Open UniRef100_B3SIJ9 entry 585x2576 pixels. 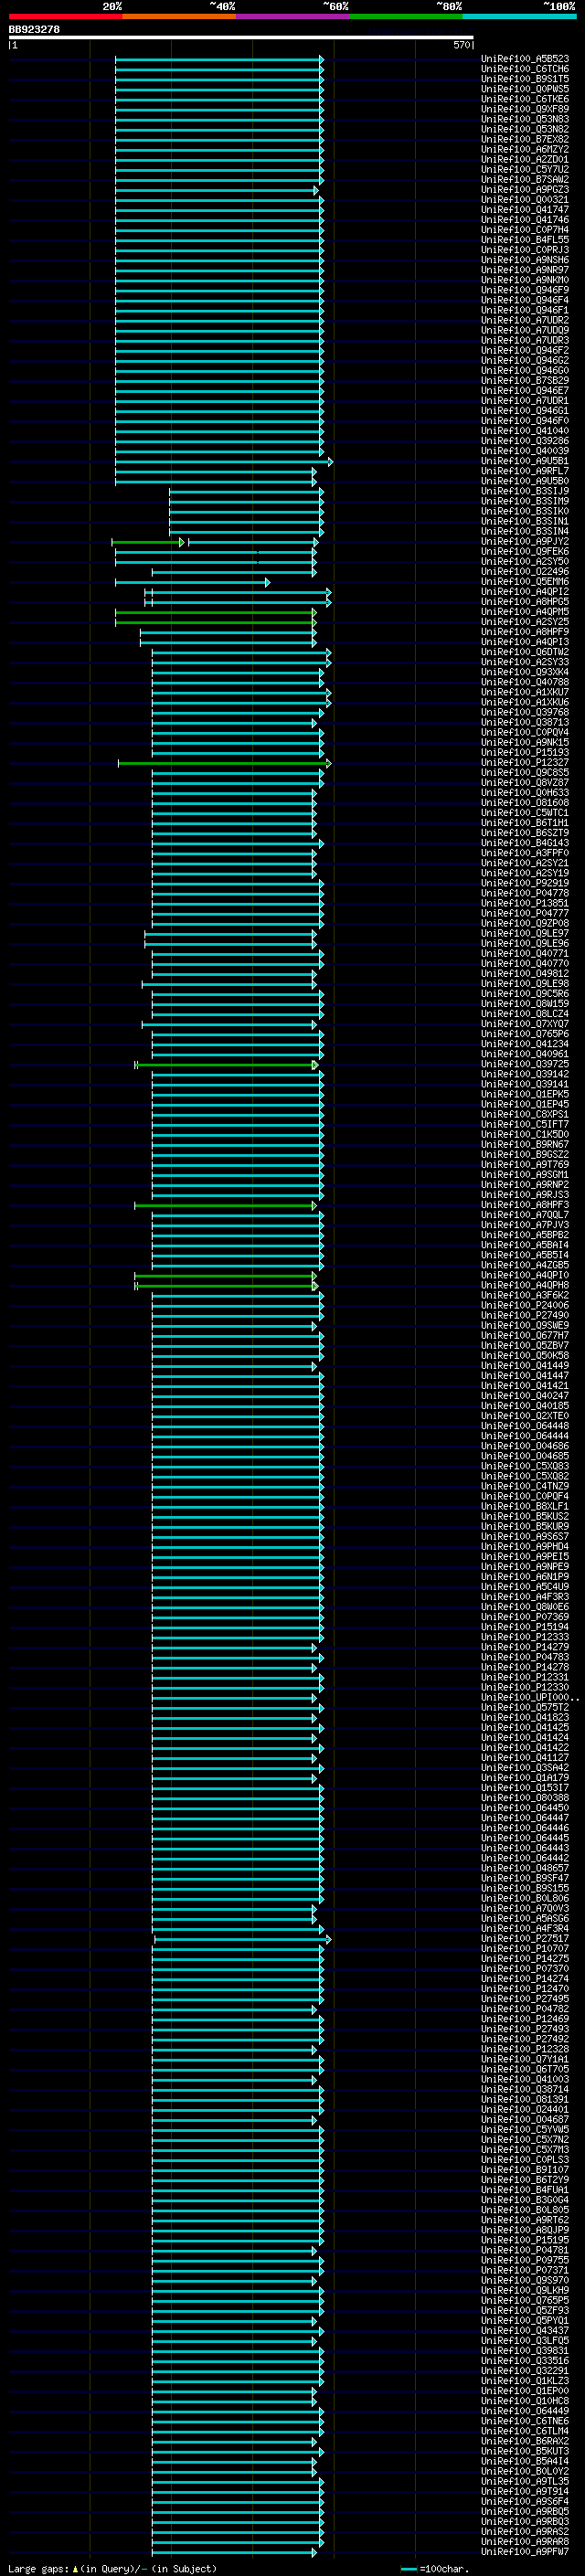pos(525,491)
